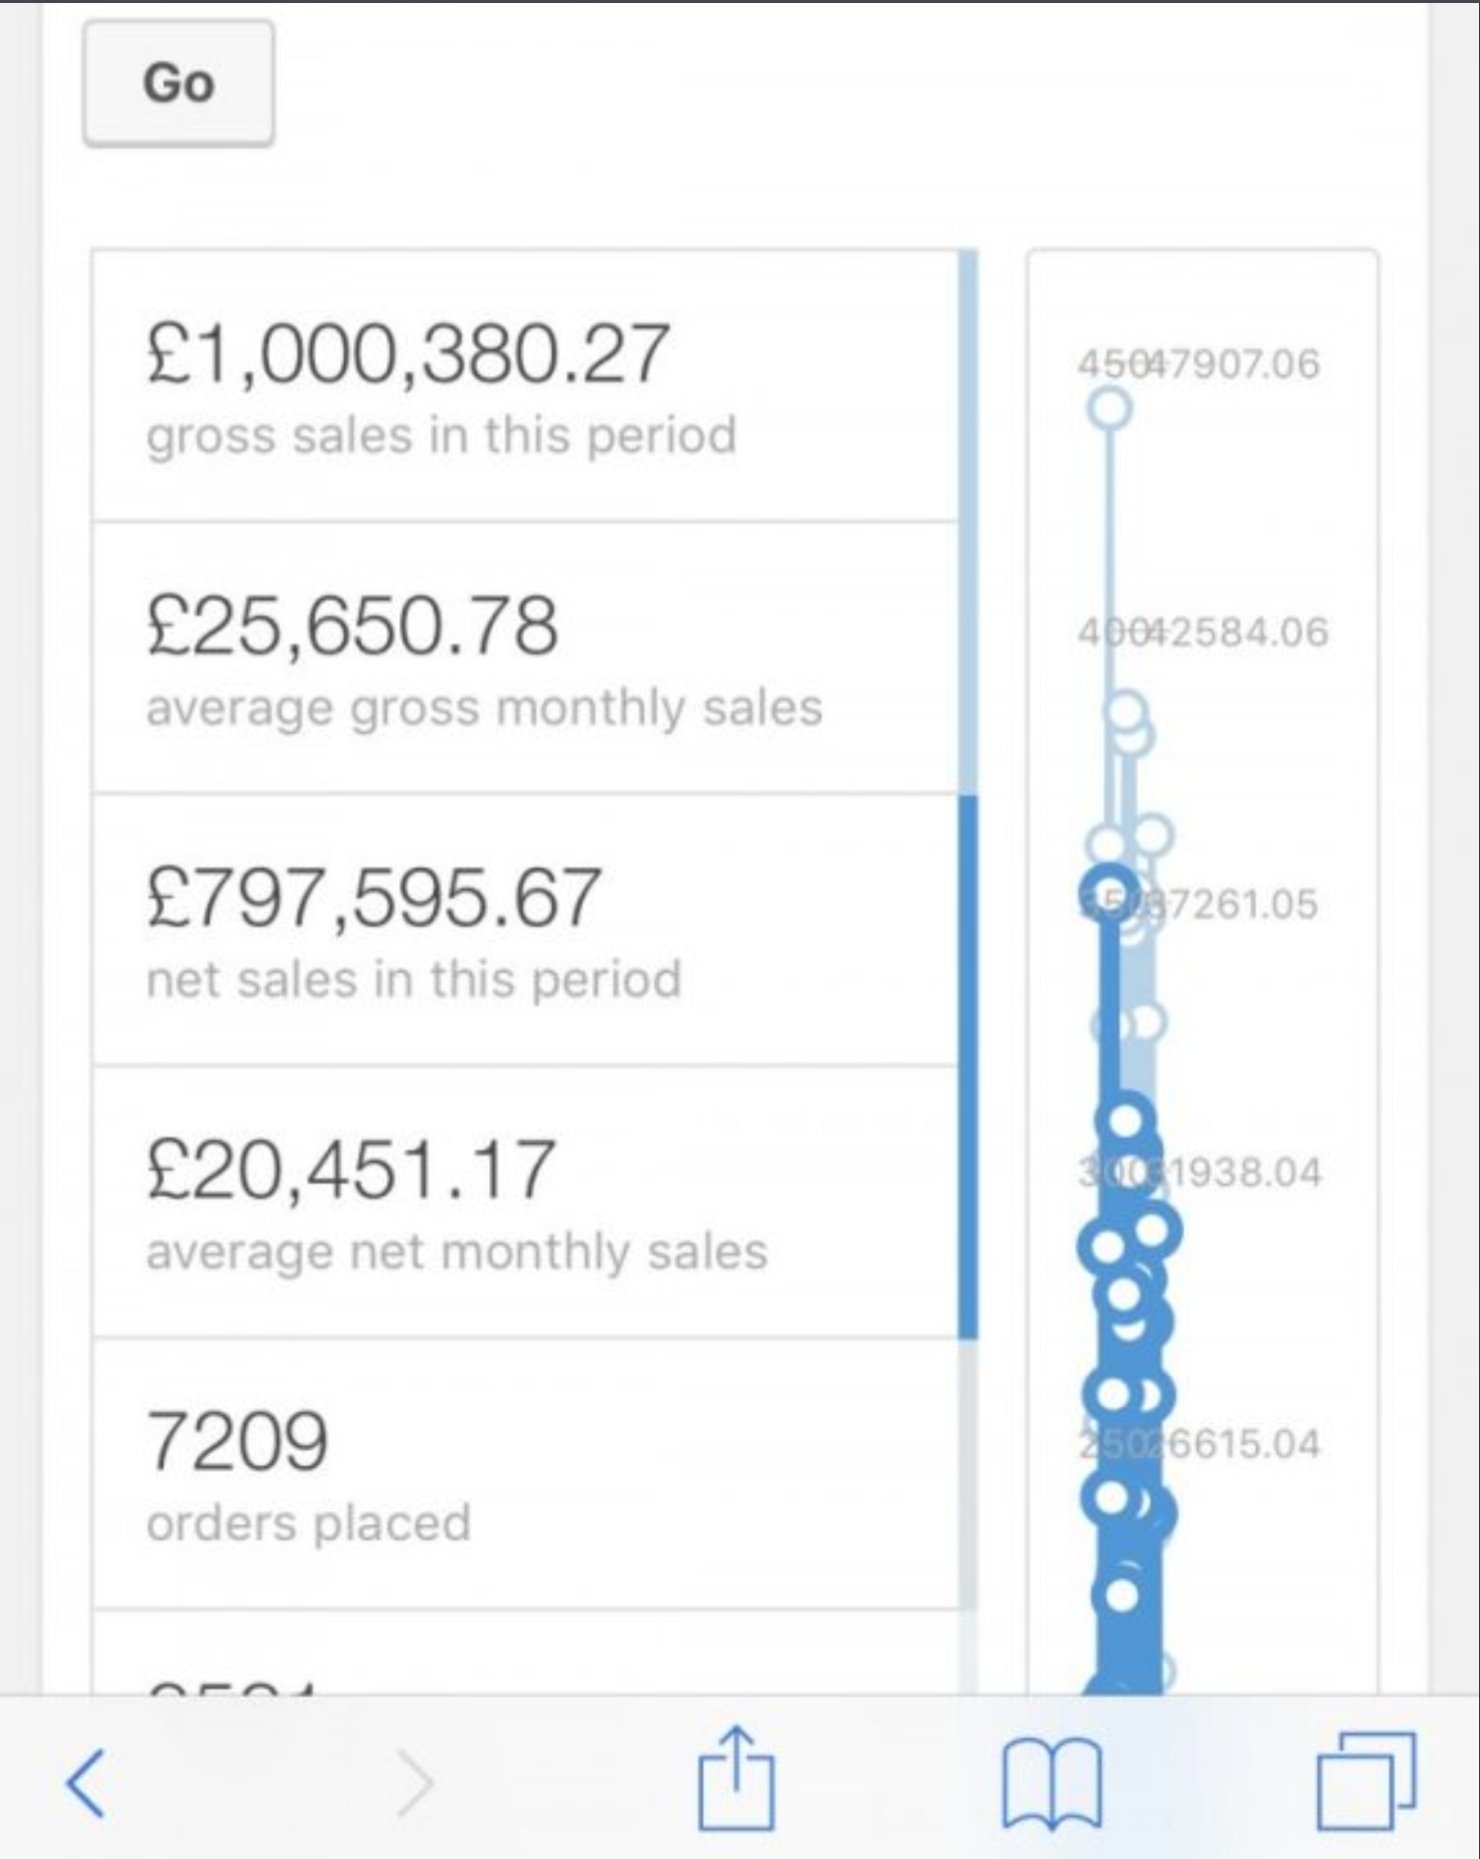Tap the Safari back arrow

86,1781
